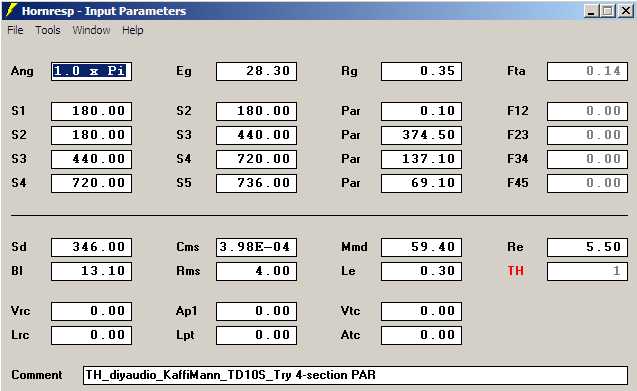The image size is (637, 391).
Task: Click the S2 field on the S1 row
Action: pyautogui.click(x=256, y=111)
